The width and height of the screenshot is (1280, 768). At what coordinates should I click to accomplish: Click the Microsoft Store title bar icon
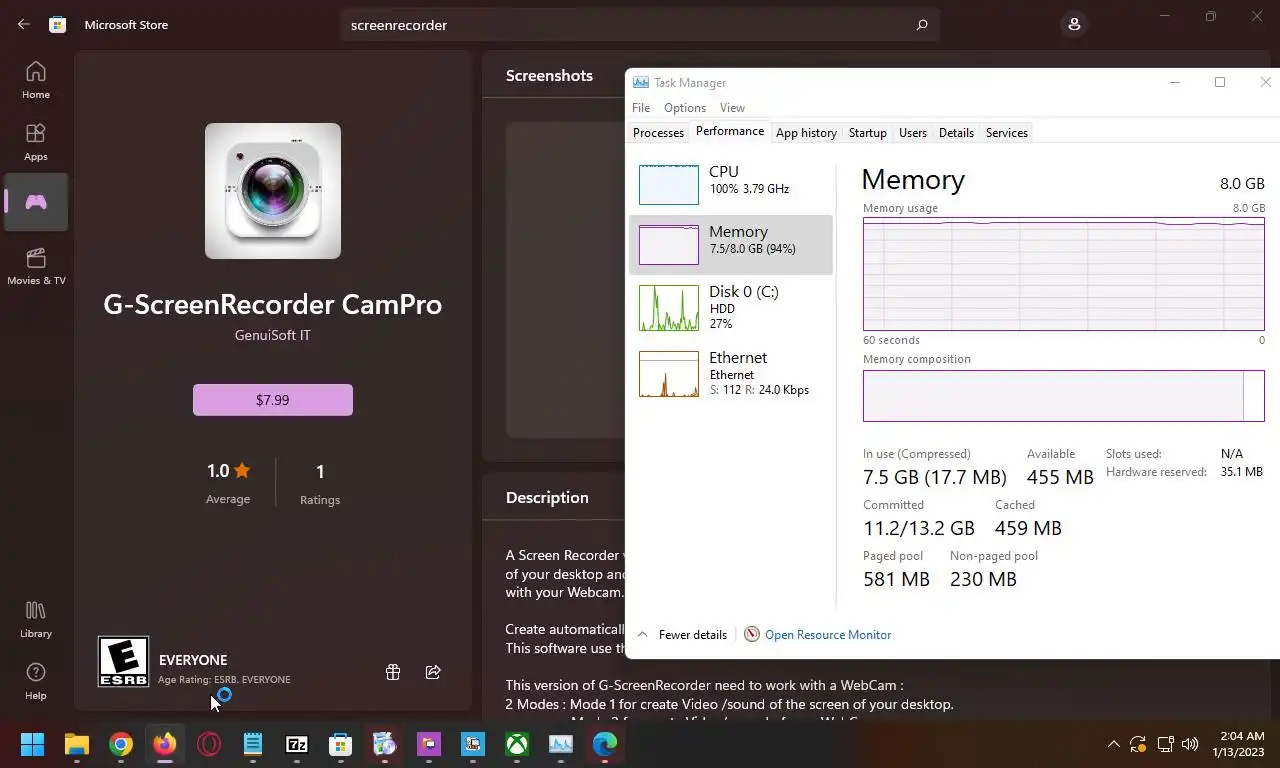click(x=58, y=24)
